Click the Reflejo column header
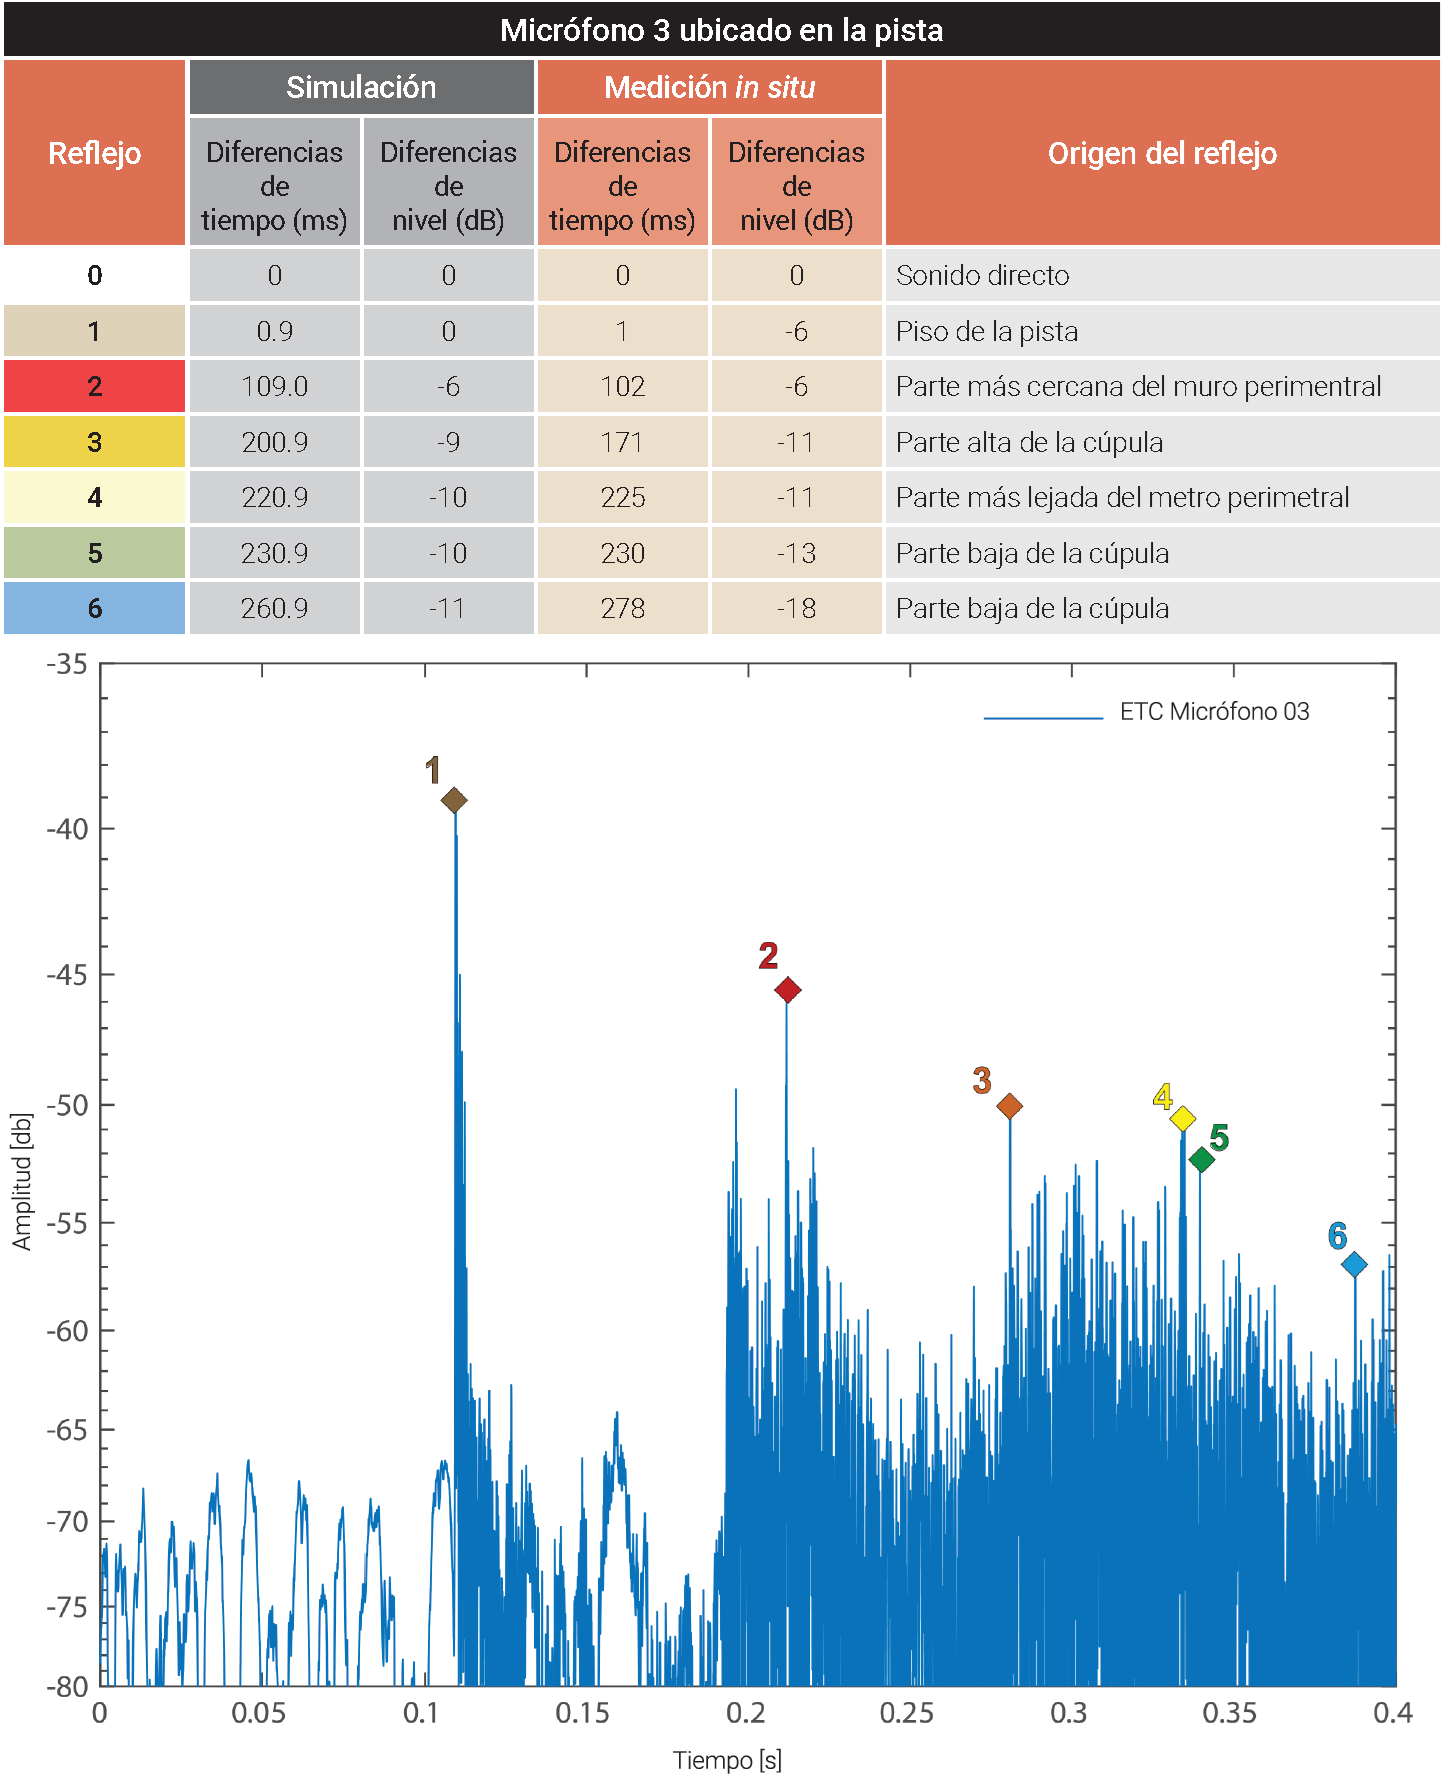 95,153
